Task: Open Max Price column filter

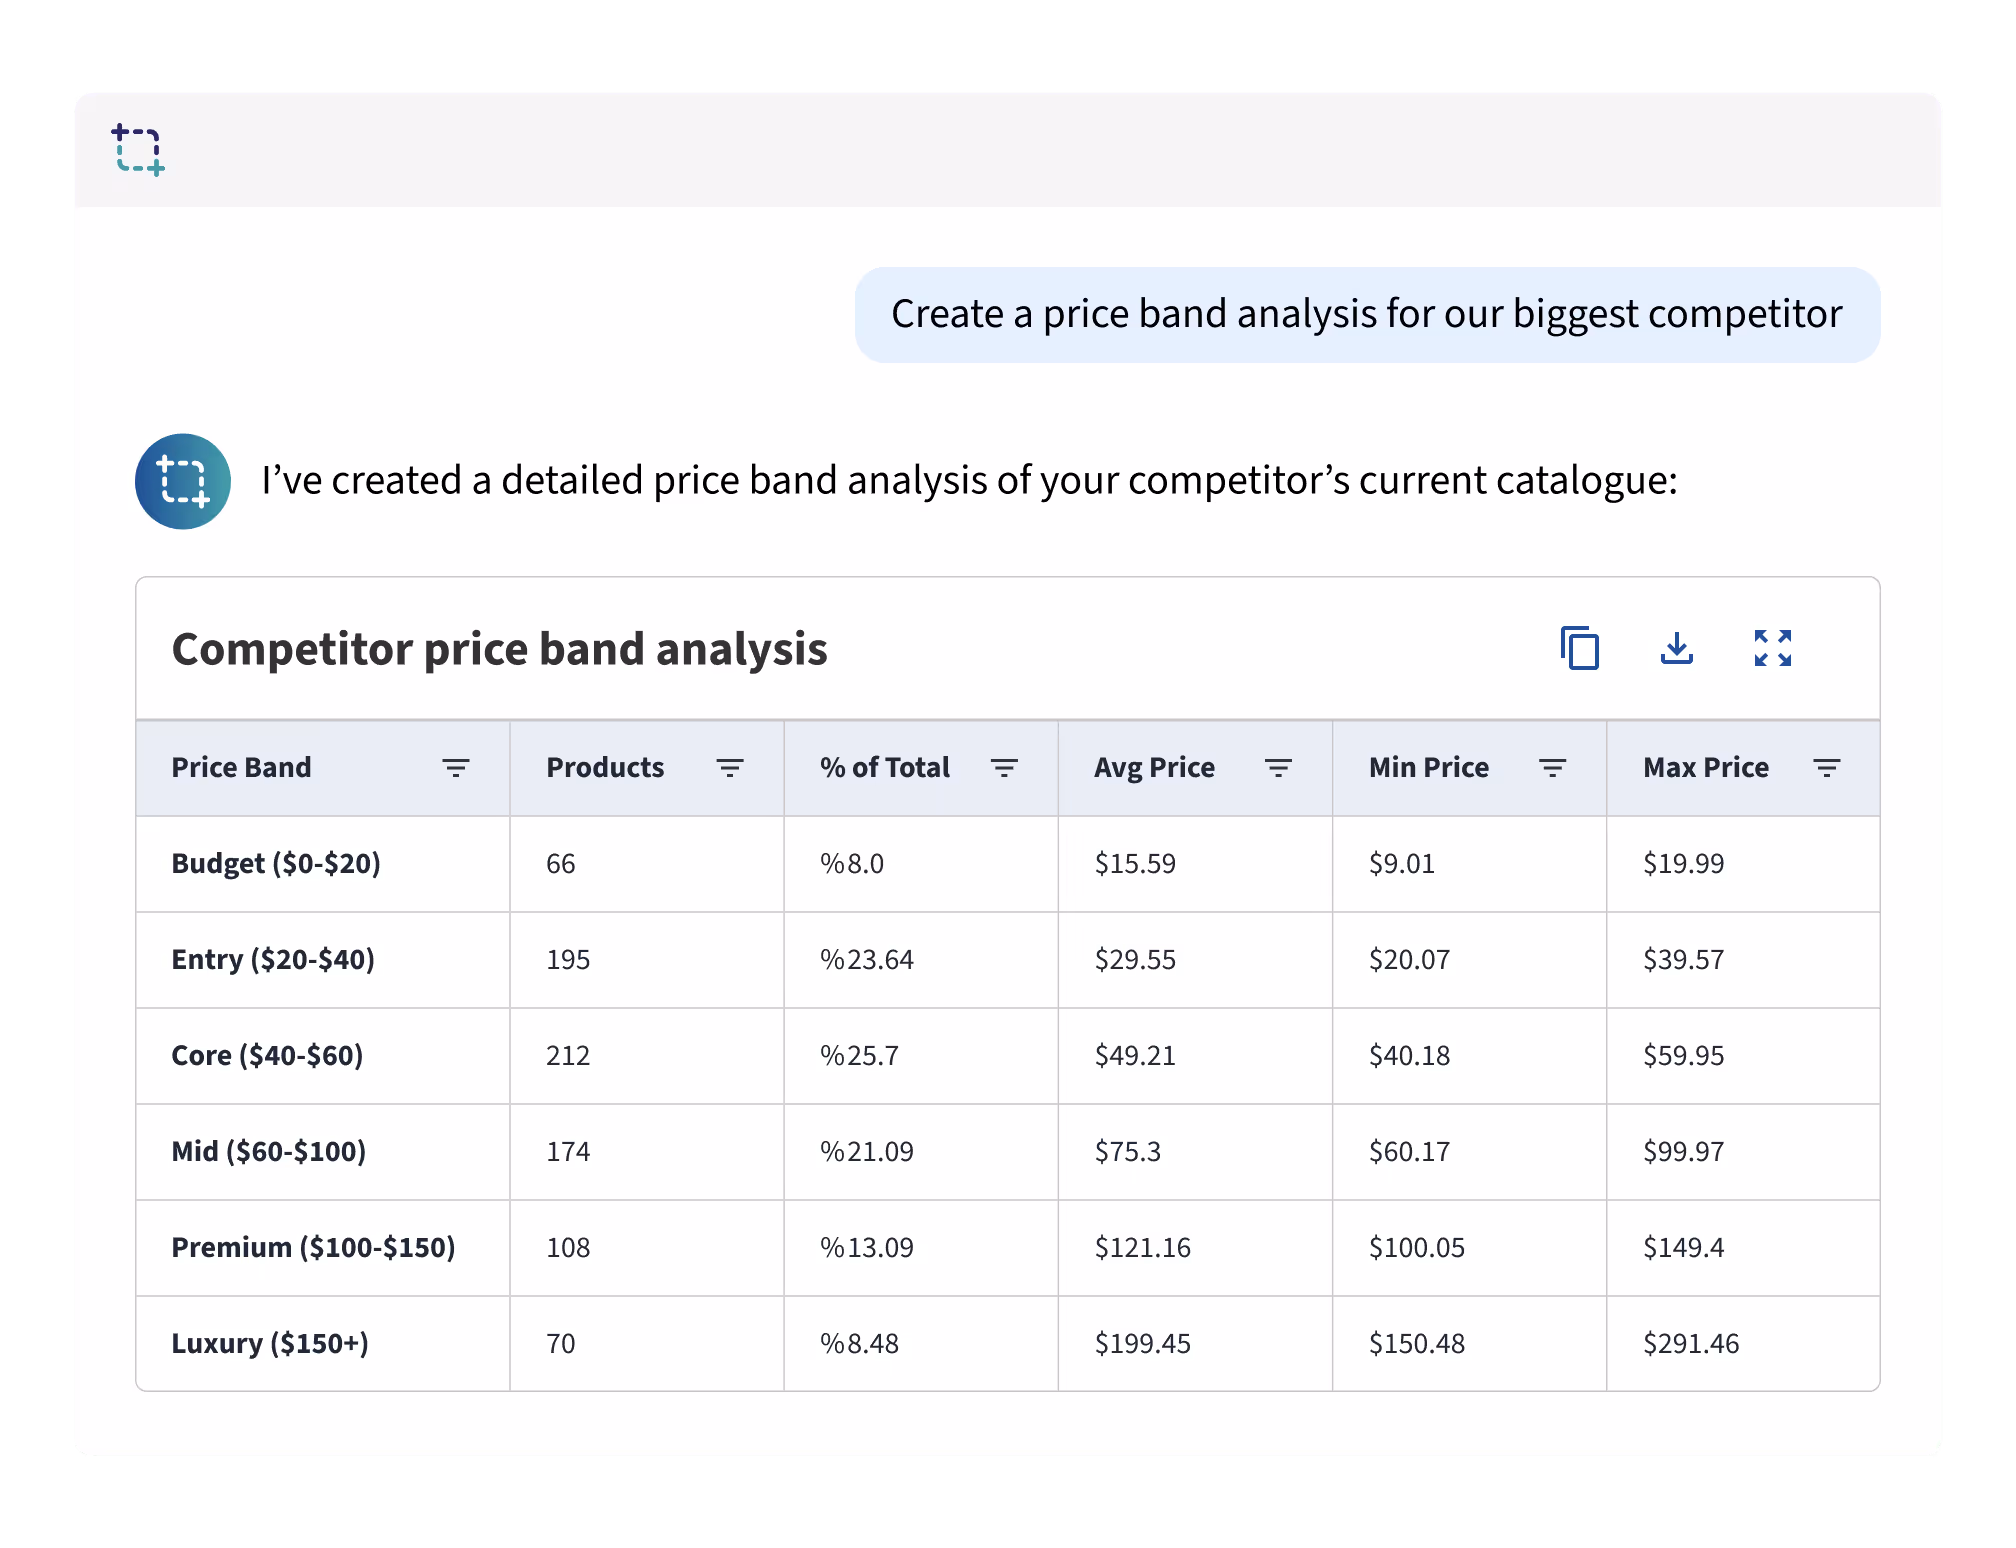Action: tap(1826, 768)
